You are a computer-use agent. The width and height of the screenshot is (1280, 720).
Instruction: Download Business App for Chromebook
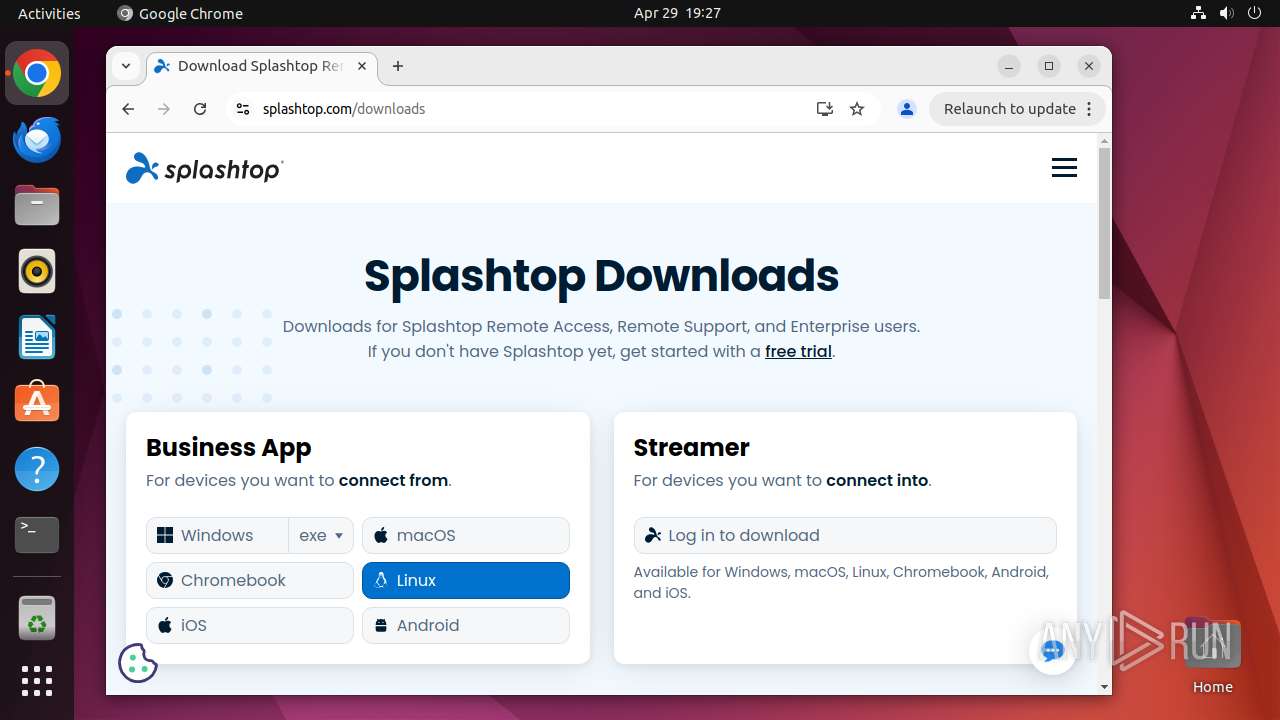[x=250, y=580]
